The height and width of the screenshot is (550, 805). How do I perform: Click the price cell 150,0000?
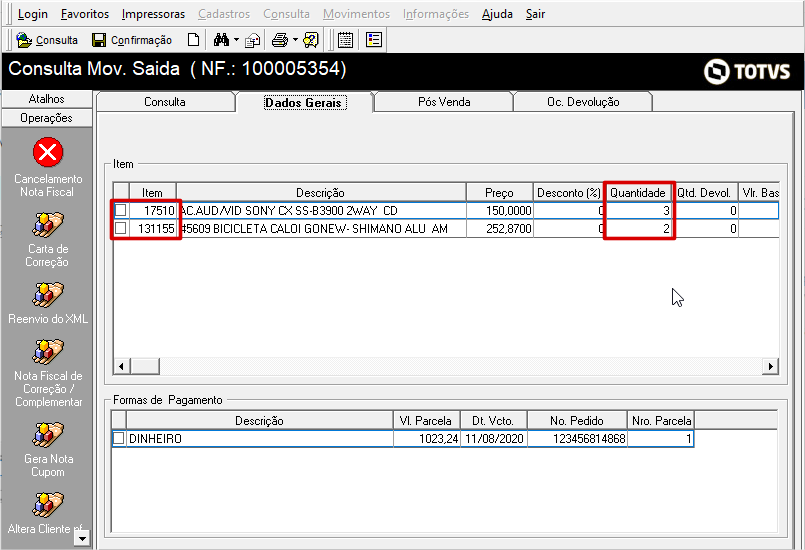500,211
